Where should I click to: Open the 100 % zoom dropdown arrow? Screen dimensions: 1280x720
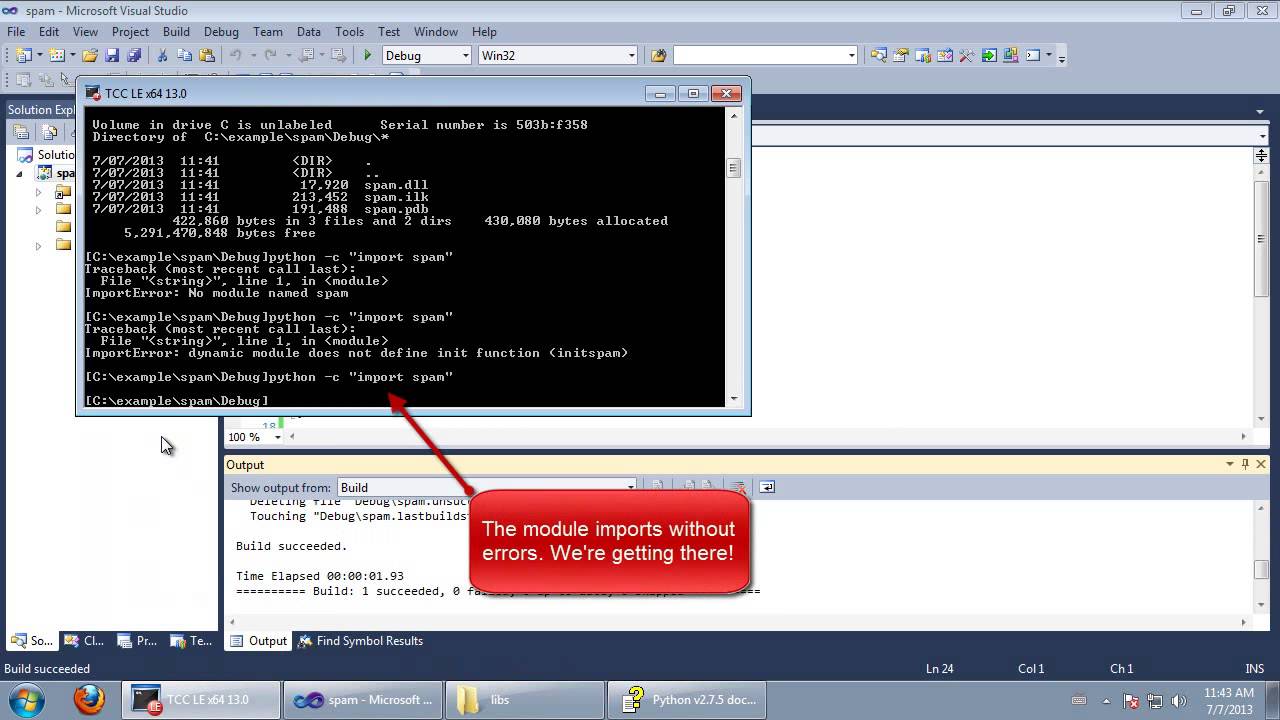(x=278, y=437)
